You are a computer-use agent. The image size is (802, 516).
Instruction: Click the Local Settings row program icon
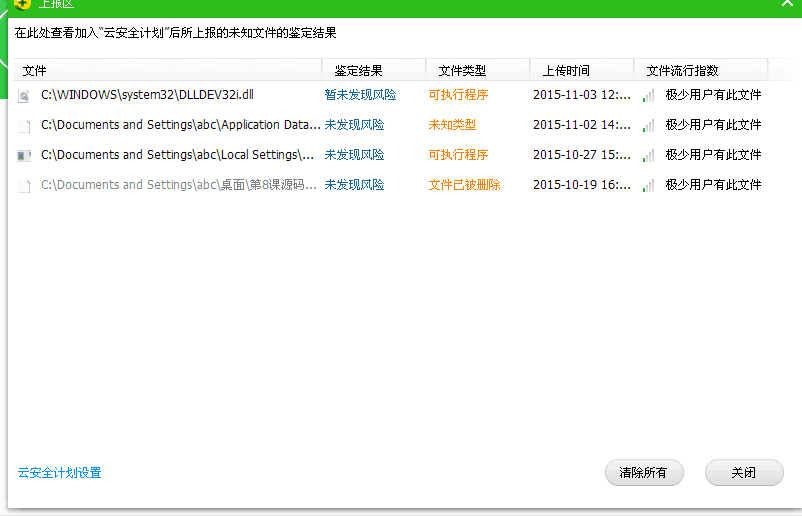point(24,155)
